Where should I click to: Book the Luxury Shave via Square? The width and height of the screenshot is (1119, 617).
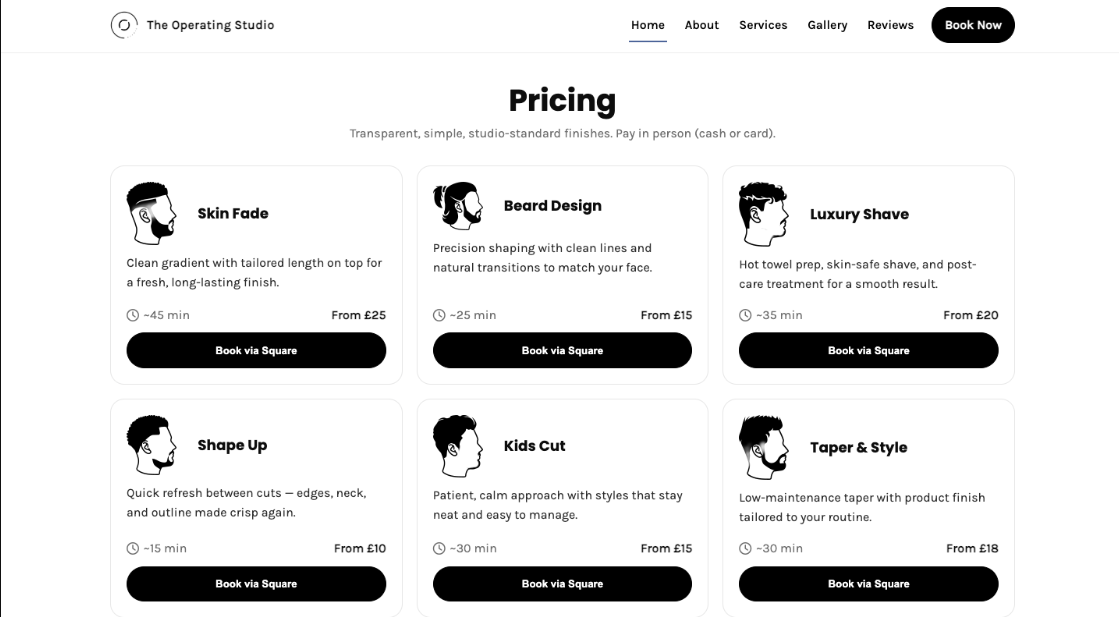[x=868, y=351]
